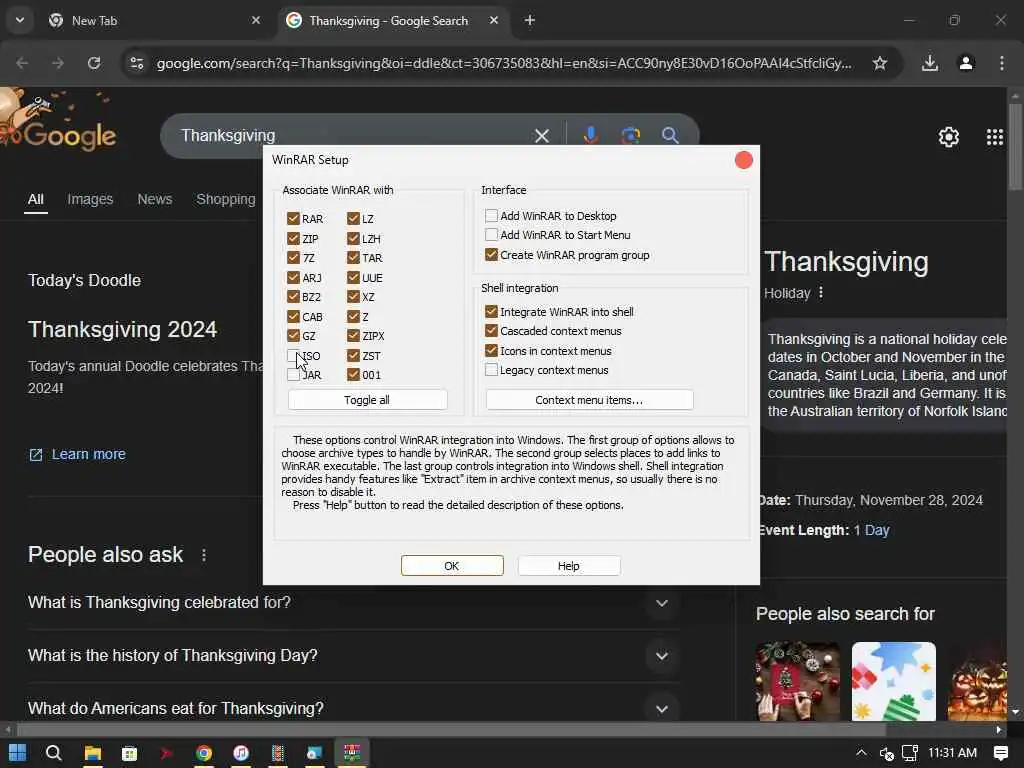This screenshot has height=768, width=1024.
Task: Open File Explorer from taskbar
Action: pyautogui.click(x=93, y=753)
